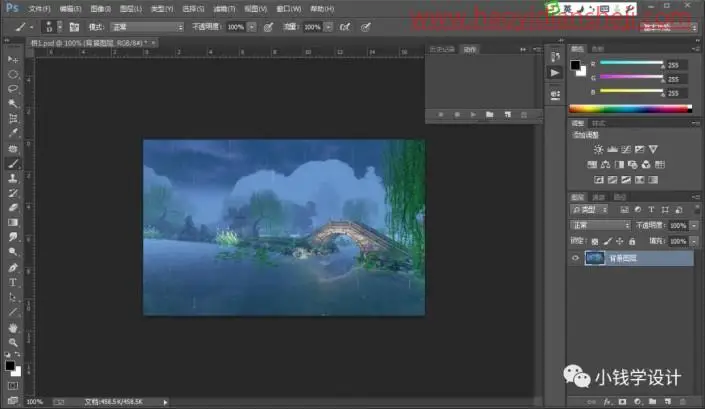The height and width of the screenshot is (409, 705).
Task: Select the Path Selection tool
Action: (x=13, y=298)
